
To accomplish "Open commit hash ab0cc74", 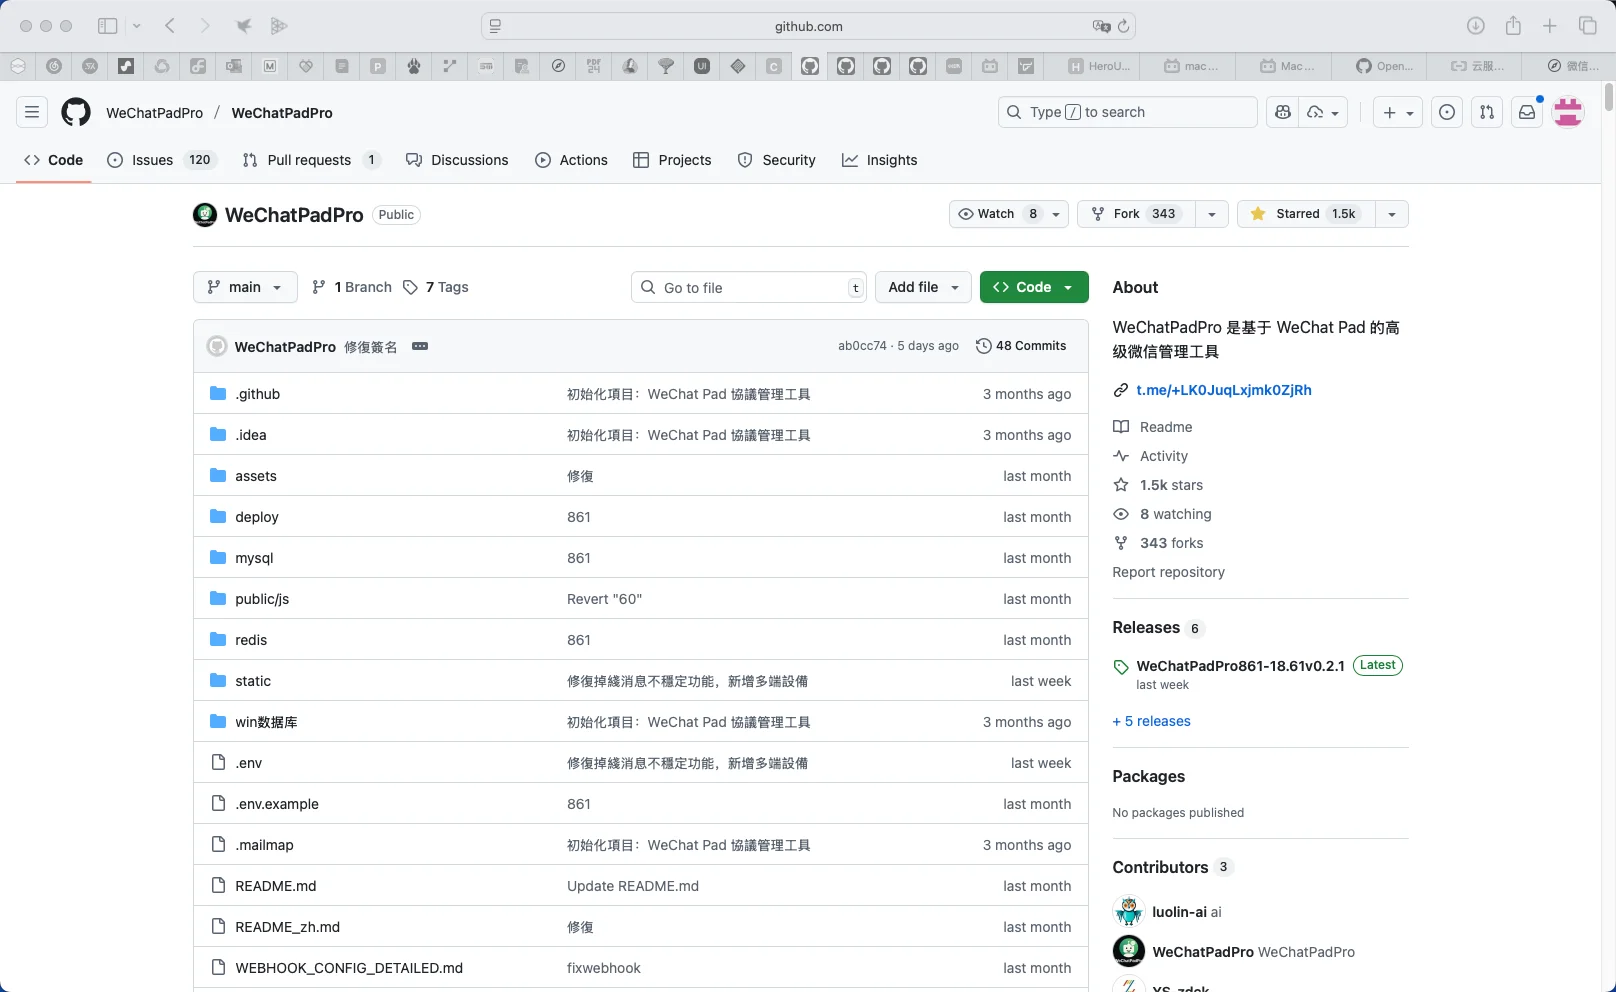I will tap(862, 346).
